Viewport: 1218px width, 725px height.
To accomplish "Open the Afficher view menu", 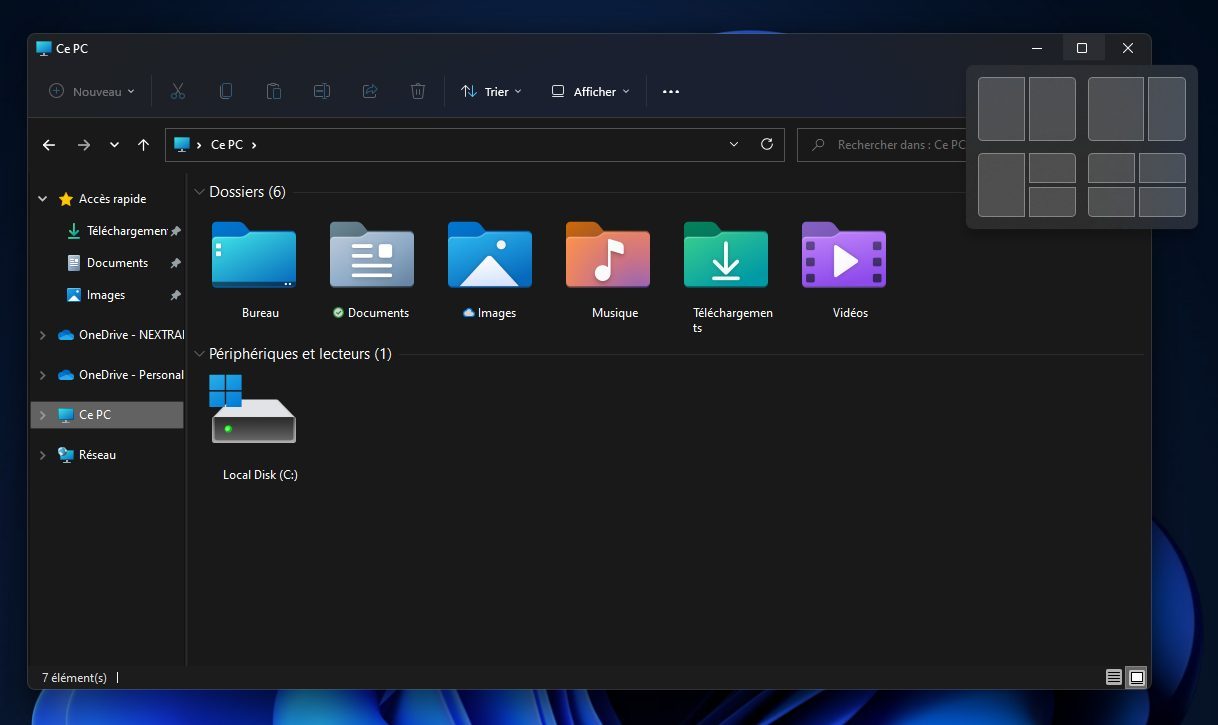I will click(590, 91).
